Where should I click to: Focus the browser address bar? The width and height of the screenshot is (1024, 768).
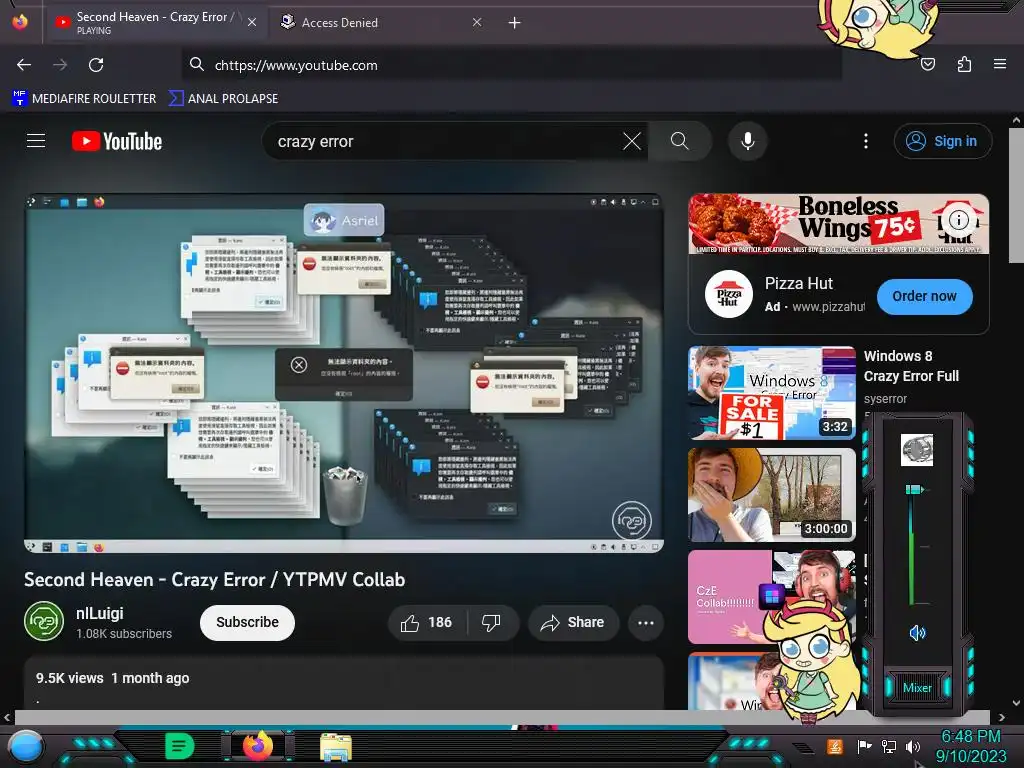[511, 65]
